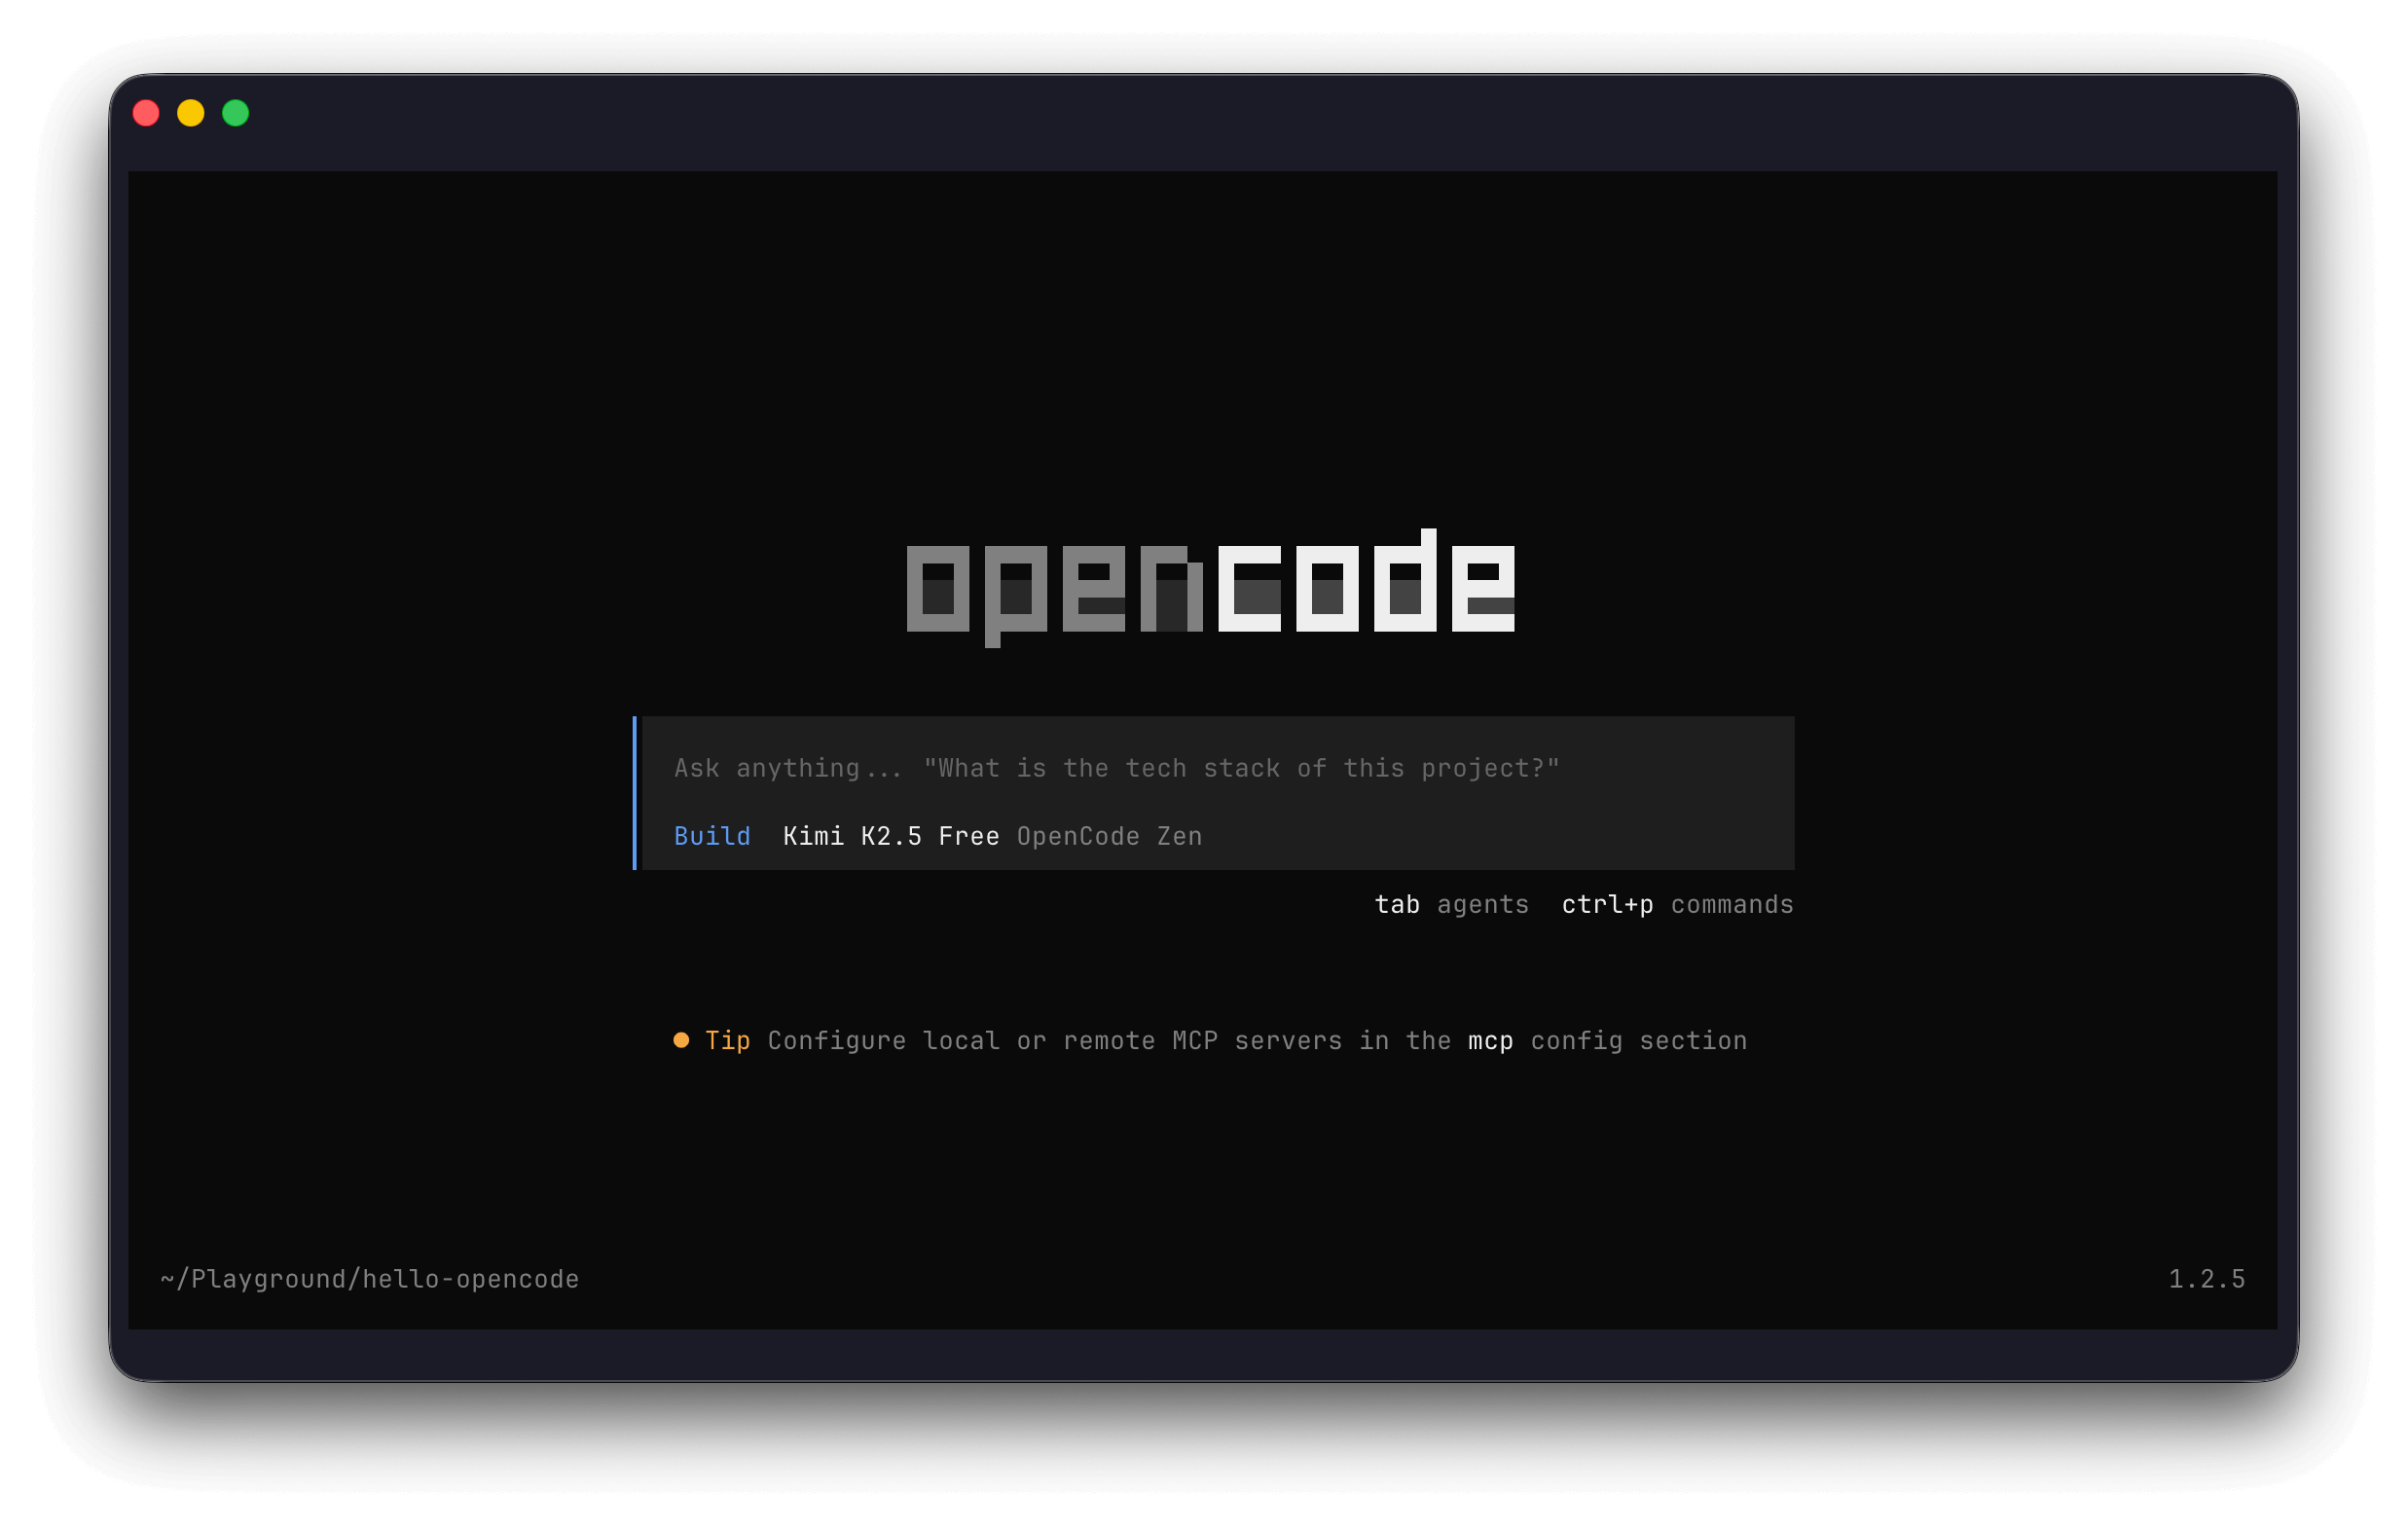
Task: Expand the agent selector from Build
Action: [x=712, y=836]
